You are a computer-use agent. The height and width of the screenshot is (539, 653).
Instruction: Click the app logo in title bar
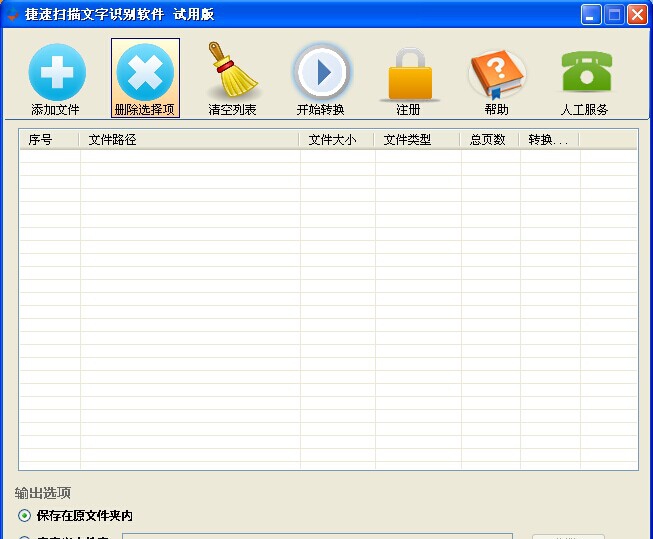(x=13, y=14)
